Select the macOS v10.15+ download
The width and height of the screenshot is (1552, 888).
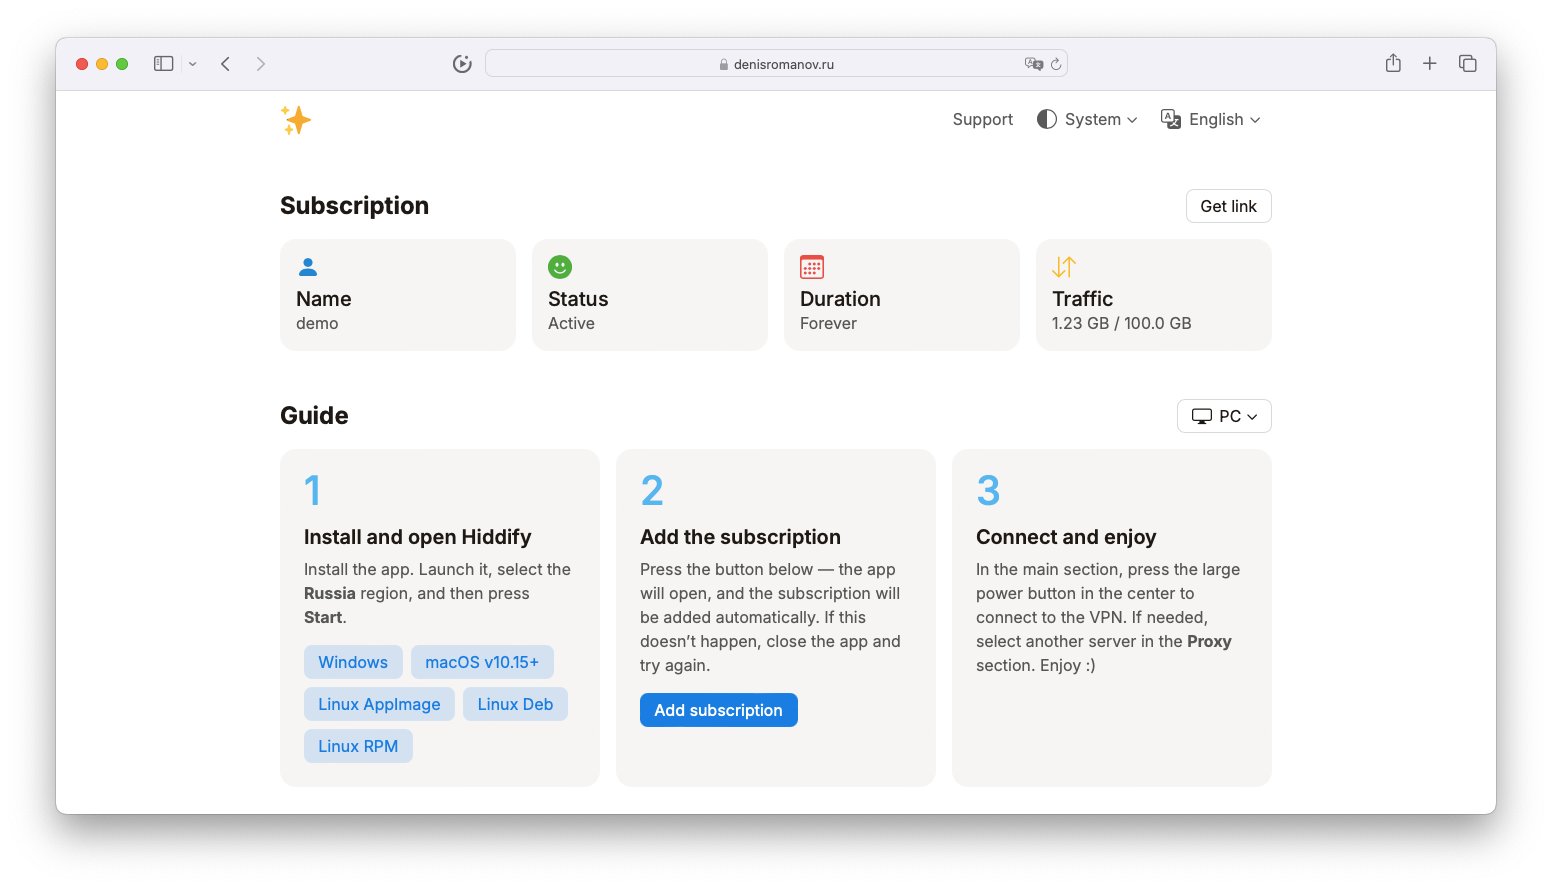coord(482,662)
